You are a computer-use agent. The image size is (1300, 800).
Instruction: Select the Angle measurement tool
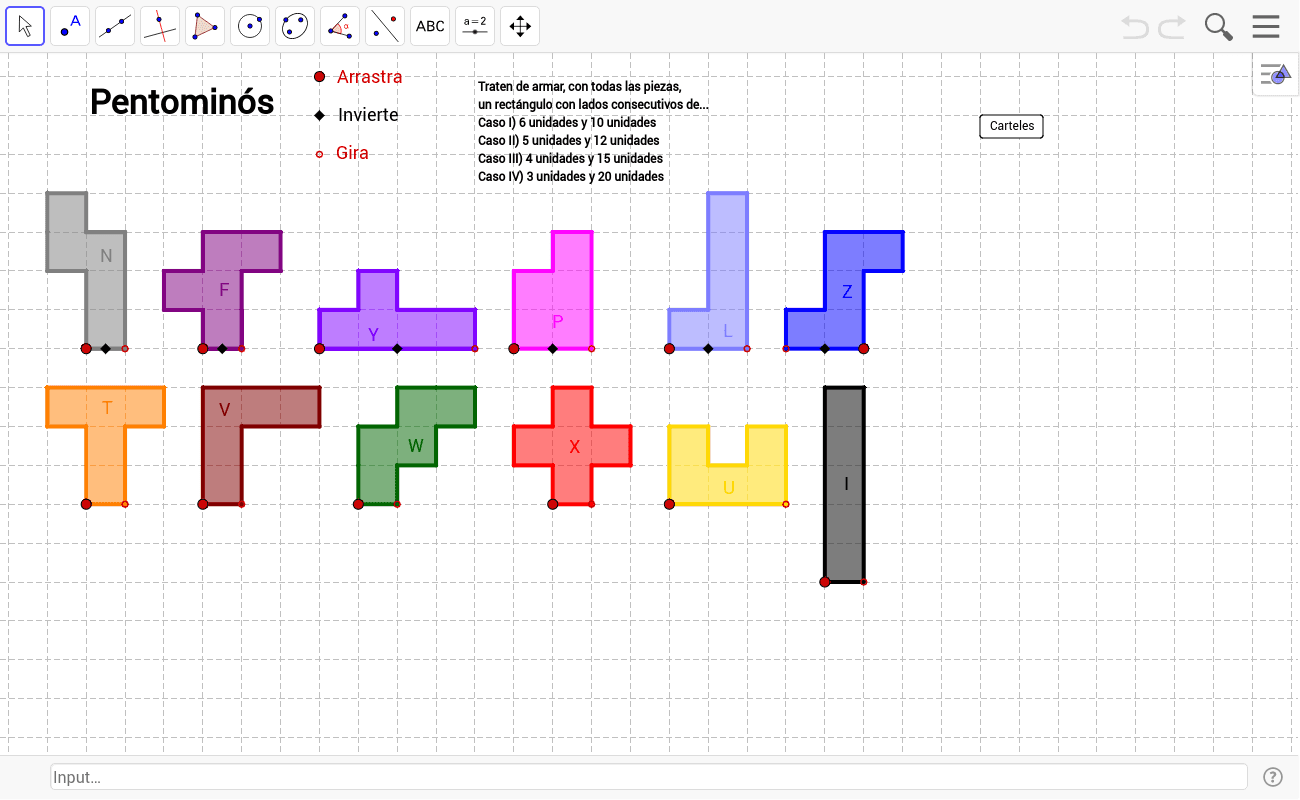pos(340,26)
